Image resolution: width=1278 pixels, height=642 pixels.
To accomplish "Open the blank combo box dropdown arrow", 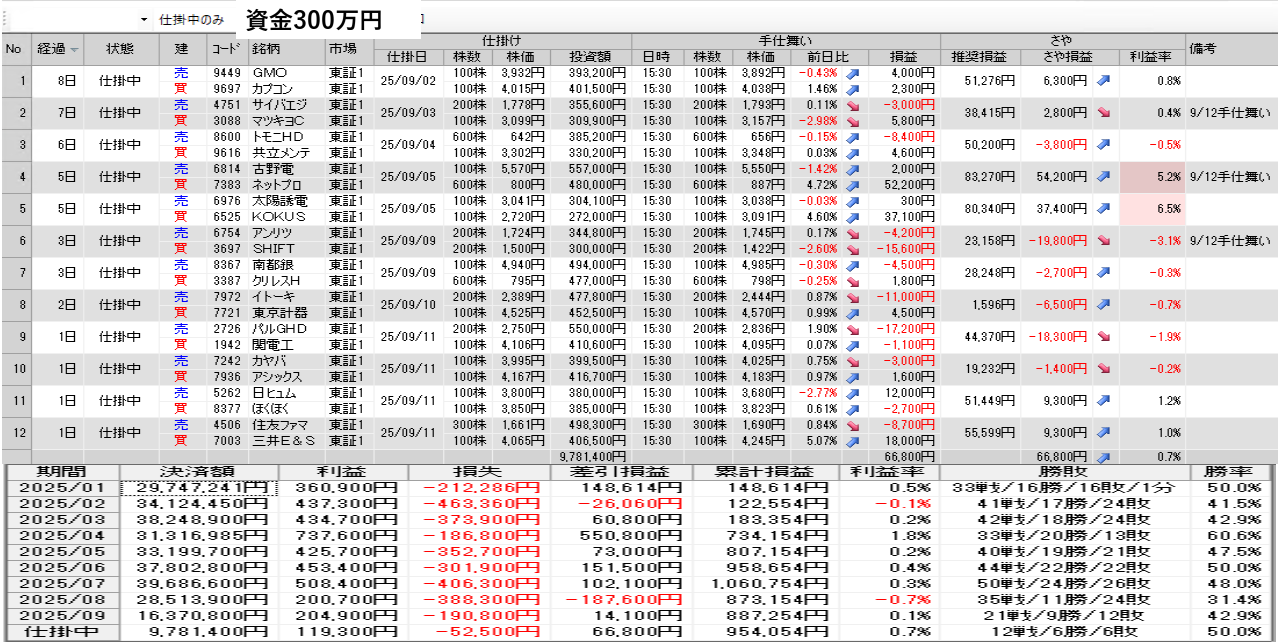I will pos(143,20).
